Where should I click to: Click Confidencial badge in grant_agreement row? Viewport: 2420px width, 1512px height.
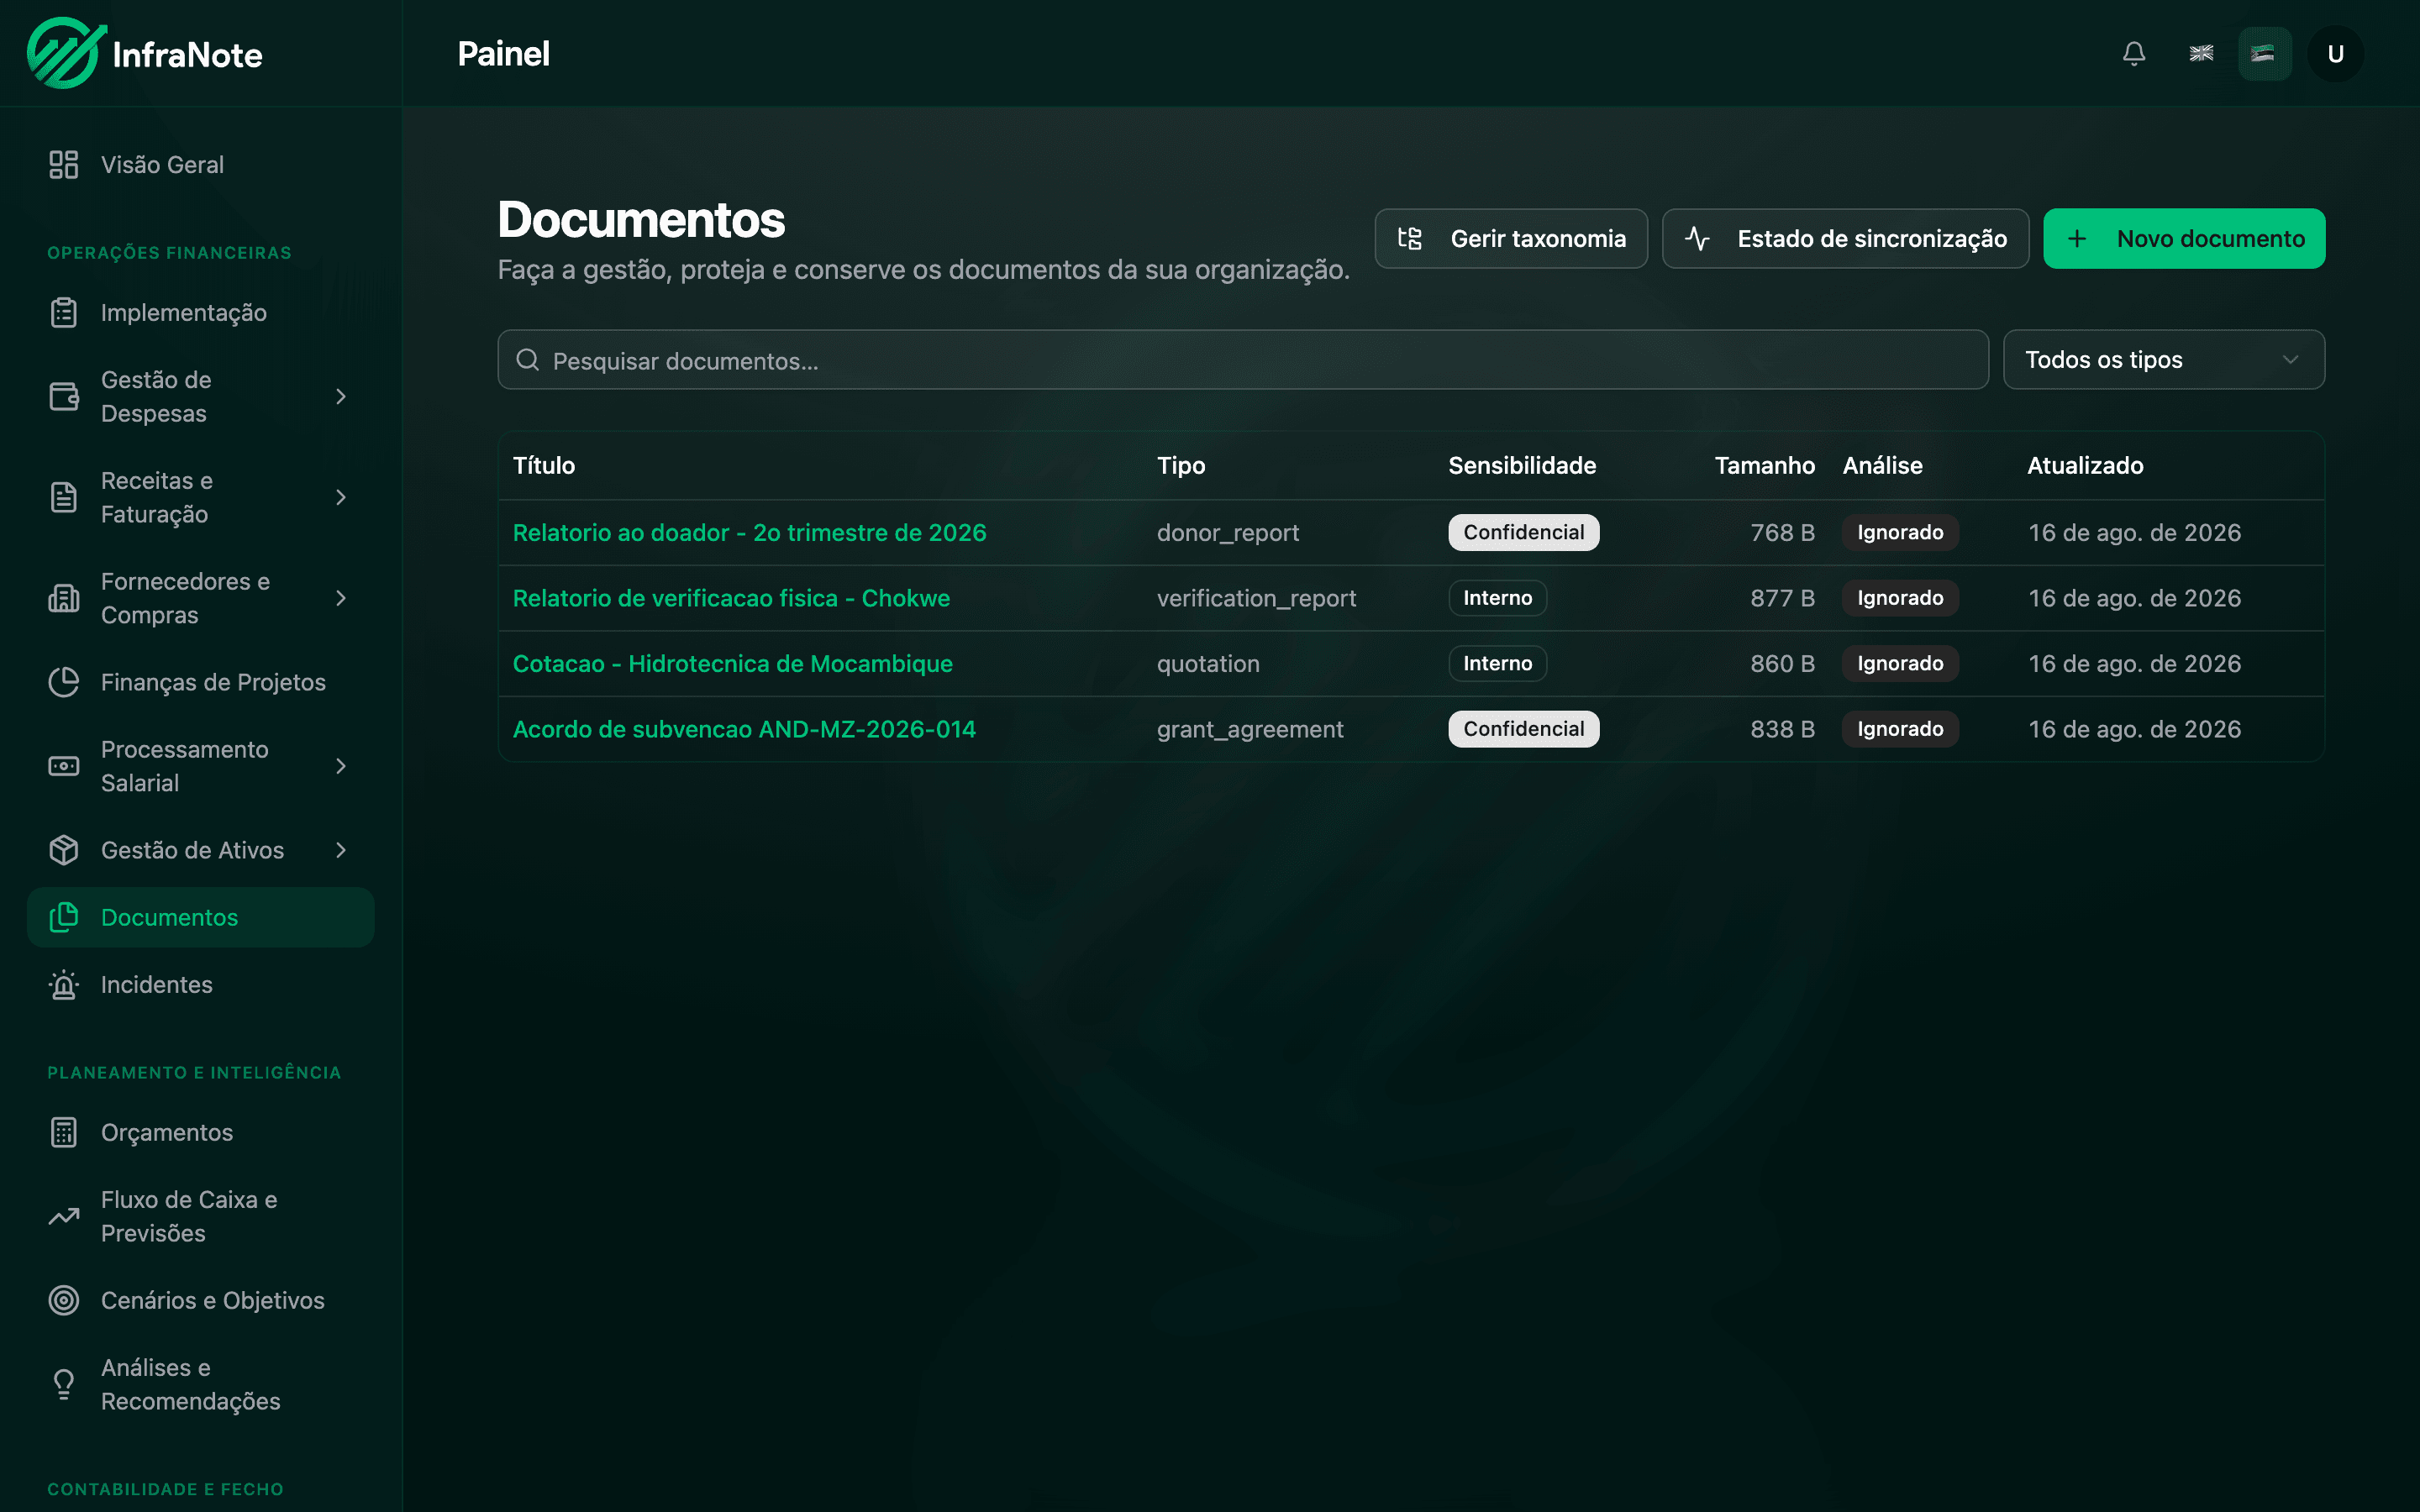tap(1524, 729)
